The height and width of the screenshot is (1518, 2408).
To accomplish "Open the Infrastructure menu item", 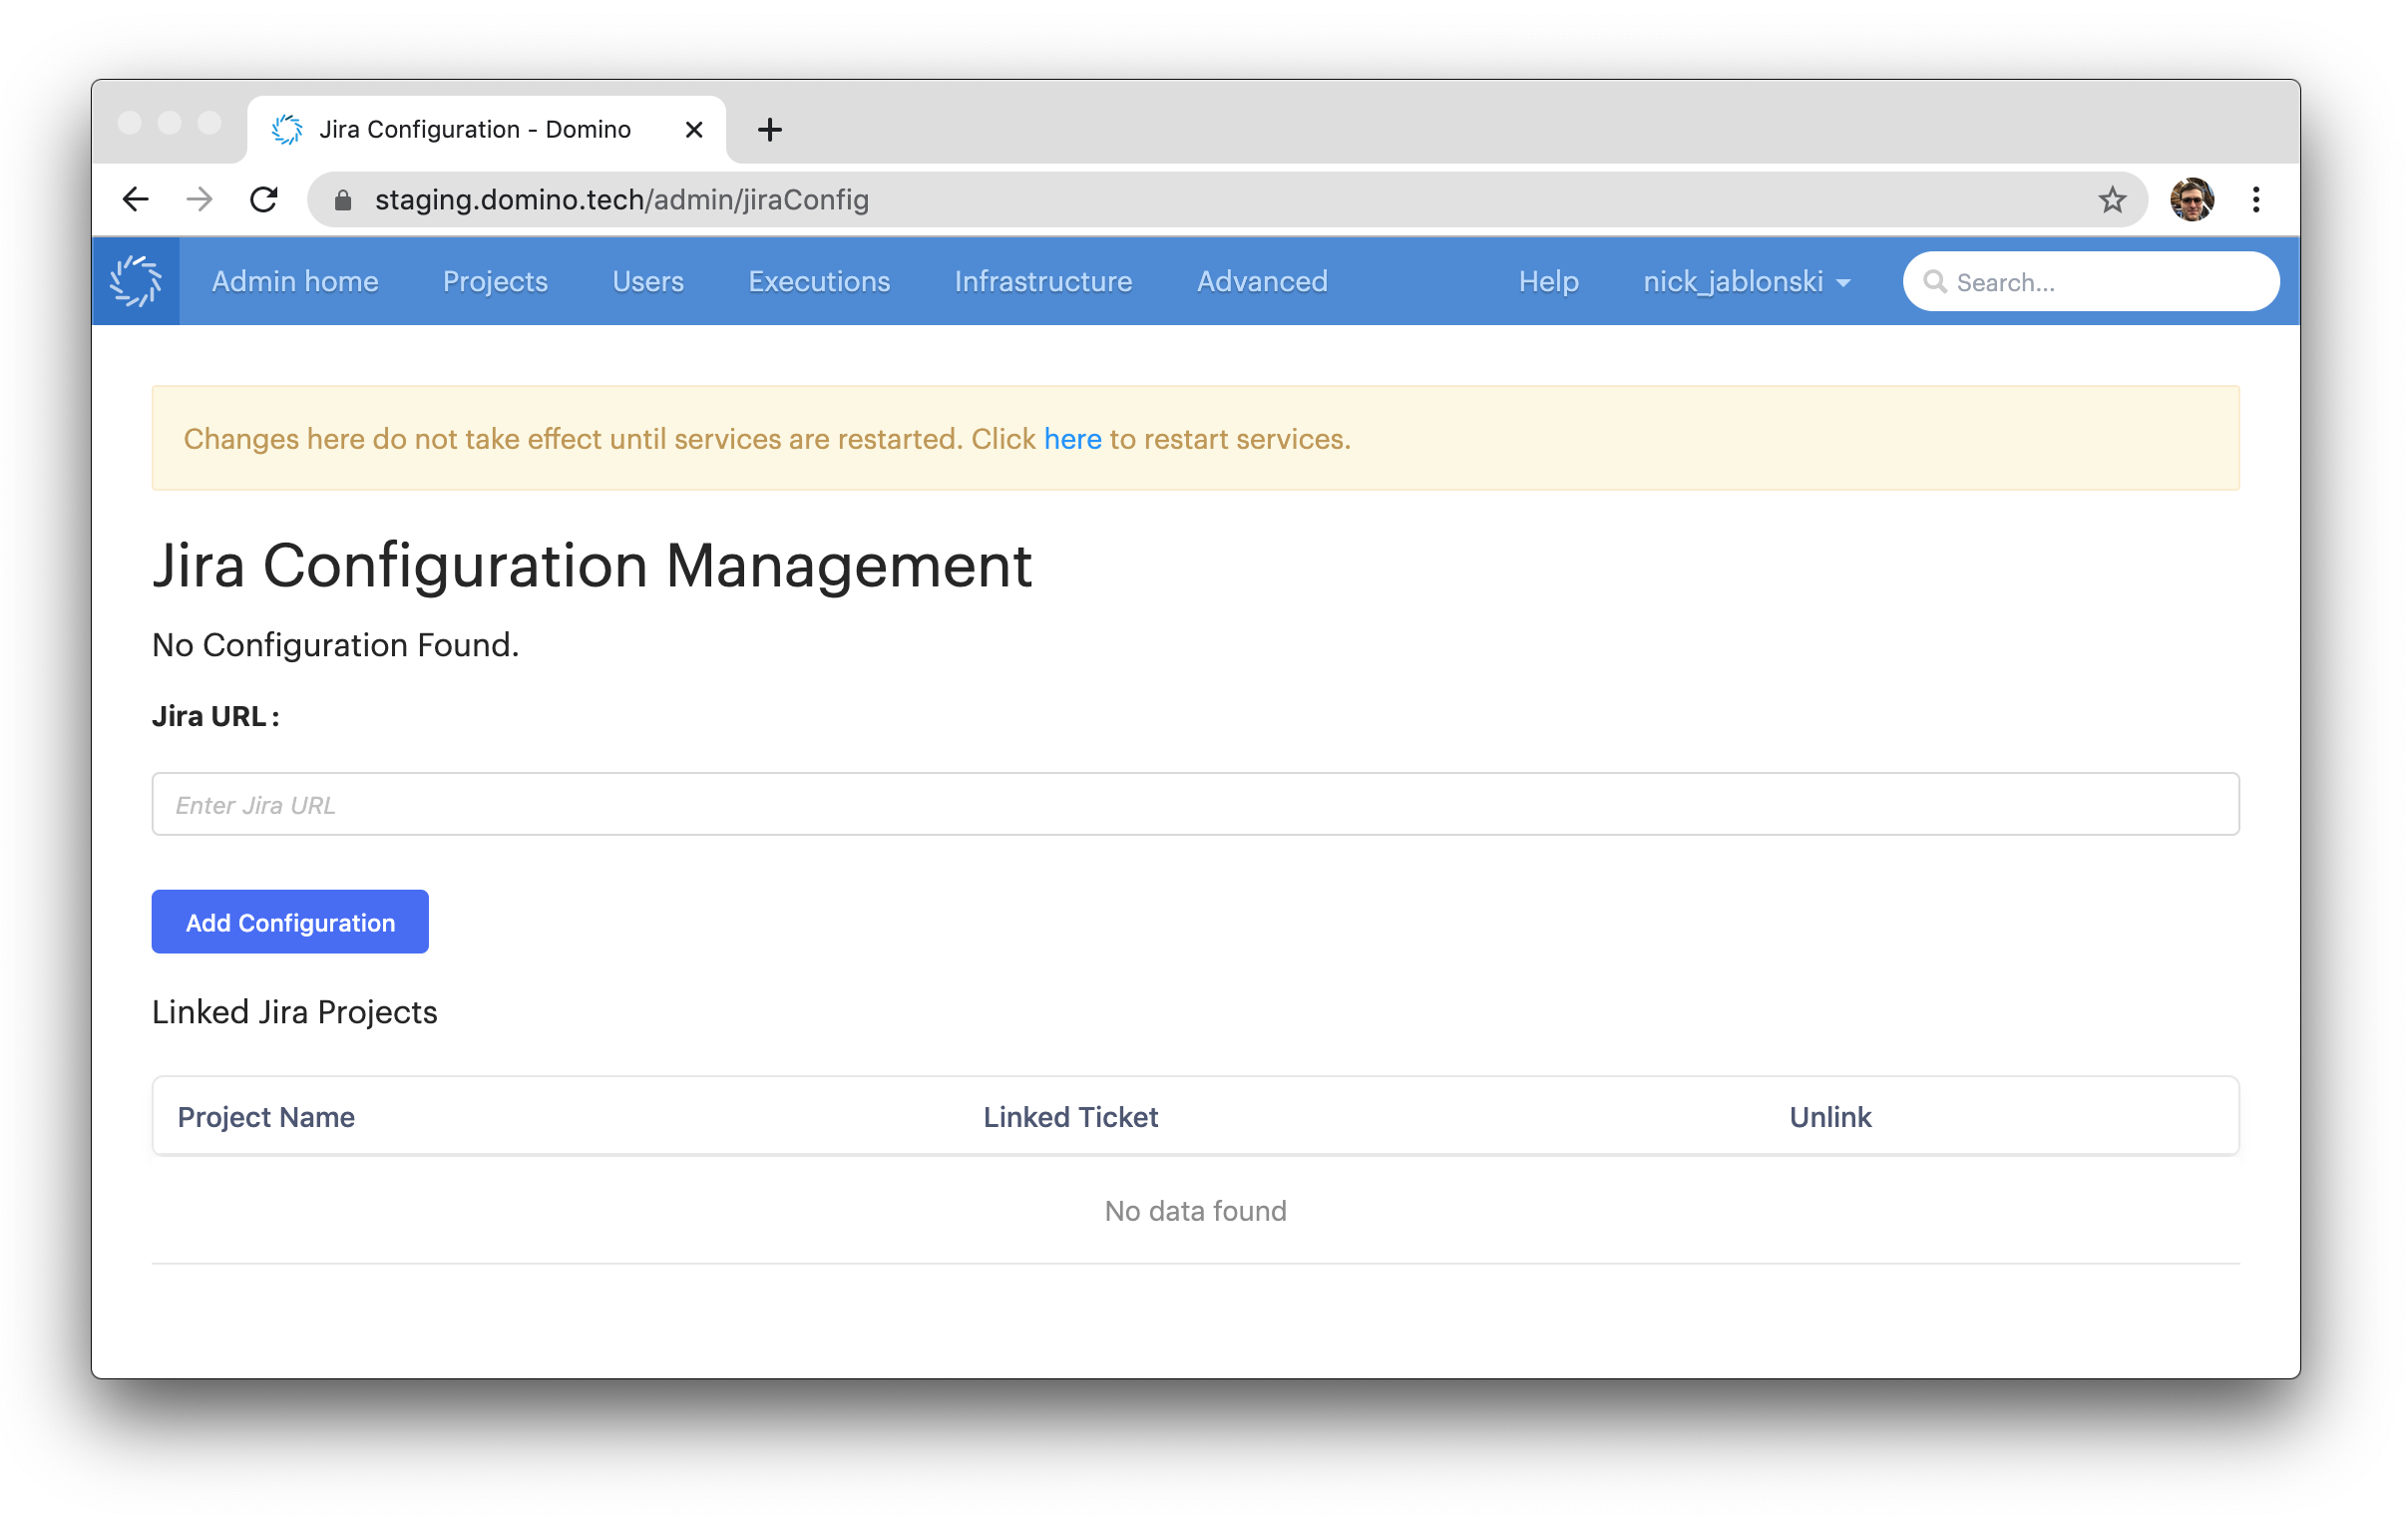I will [1043, 282].
